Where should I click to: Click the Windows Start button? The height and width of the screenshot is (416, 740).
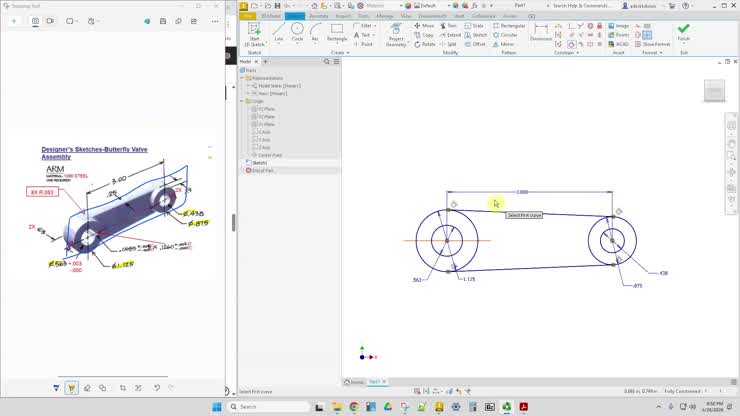pyautogui.click(x=217, y=407)
